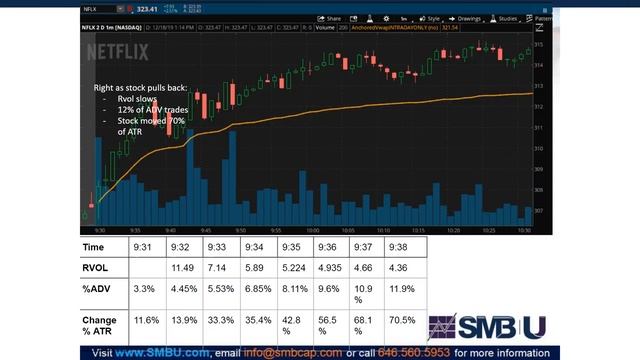This screenshot has height=360, width=640.
Task: Click the 323.41 last price value
Action: click(x=147, y=9)
